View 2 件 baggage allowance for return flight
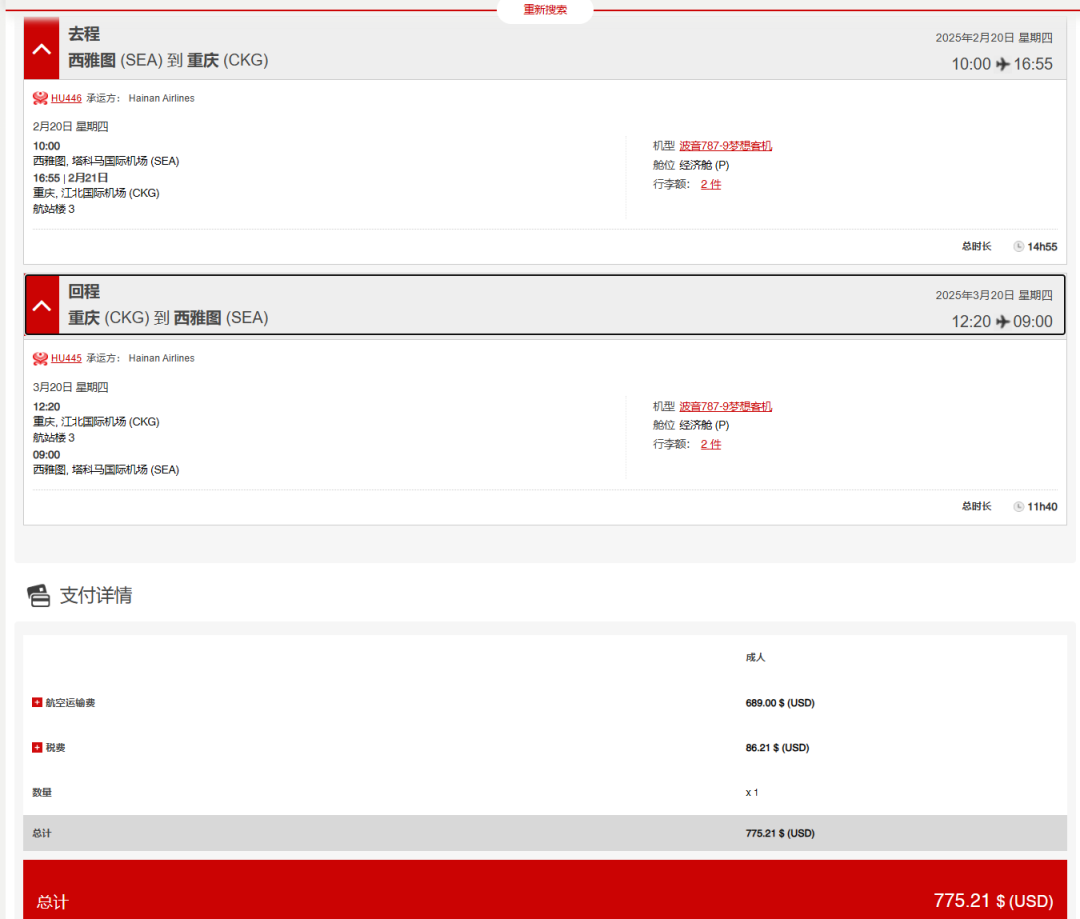The width and height of the screenshot is (1080, 919). click(711, 444)
